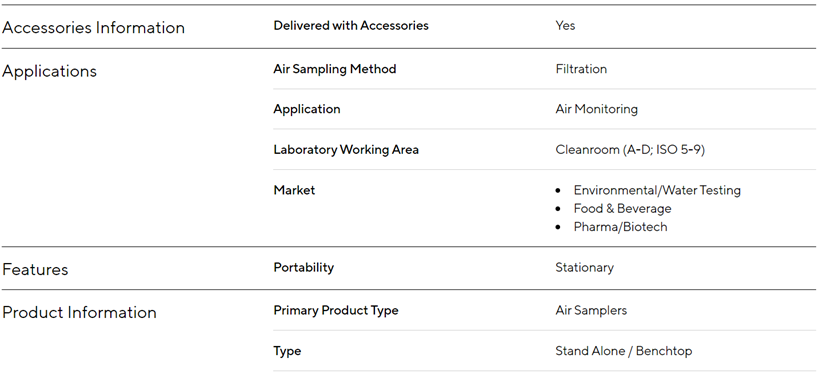Viewport: 819px width, 374px height.
Task: Click the Air Samplers value
Action: [x=591, y=310]
